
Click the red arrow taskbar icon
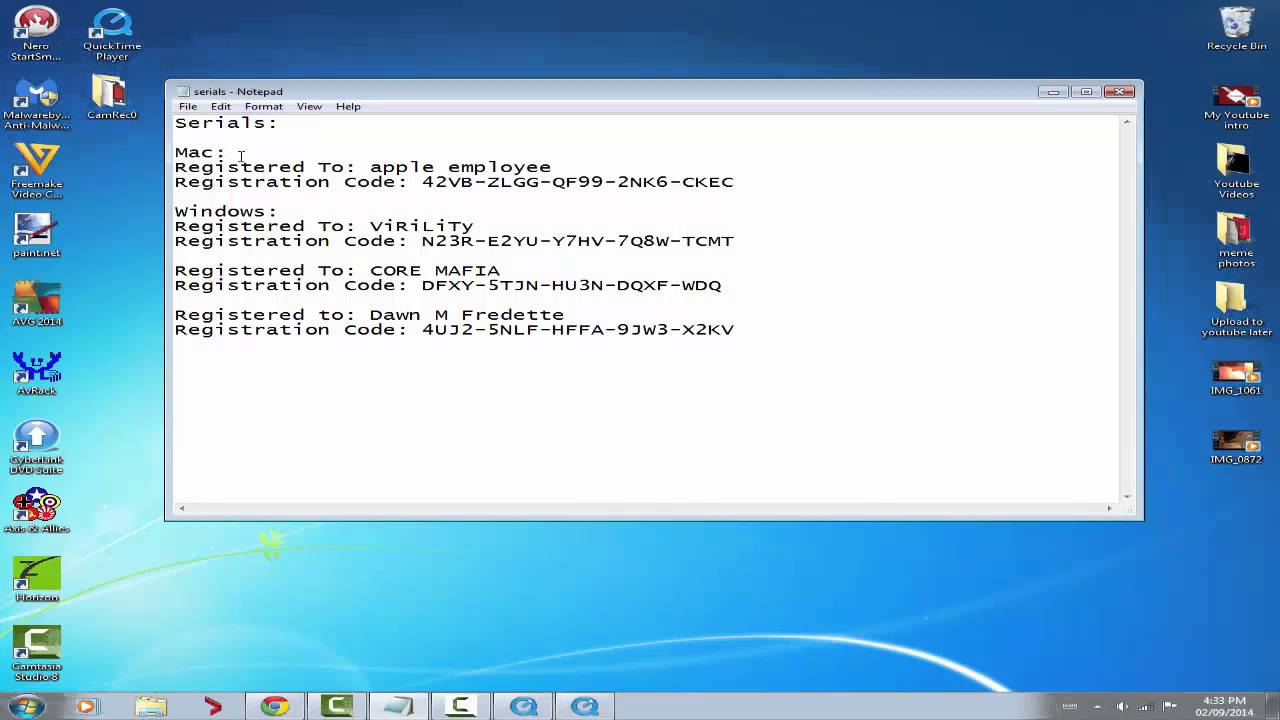[x=212, y=706]
